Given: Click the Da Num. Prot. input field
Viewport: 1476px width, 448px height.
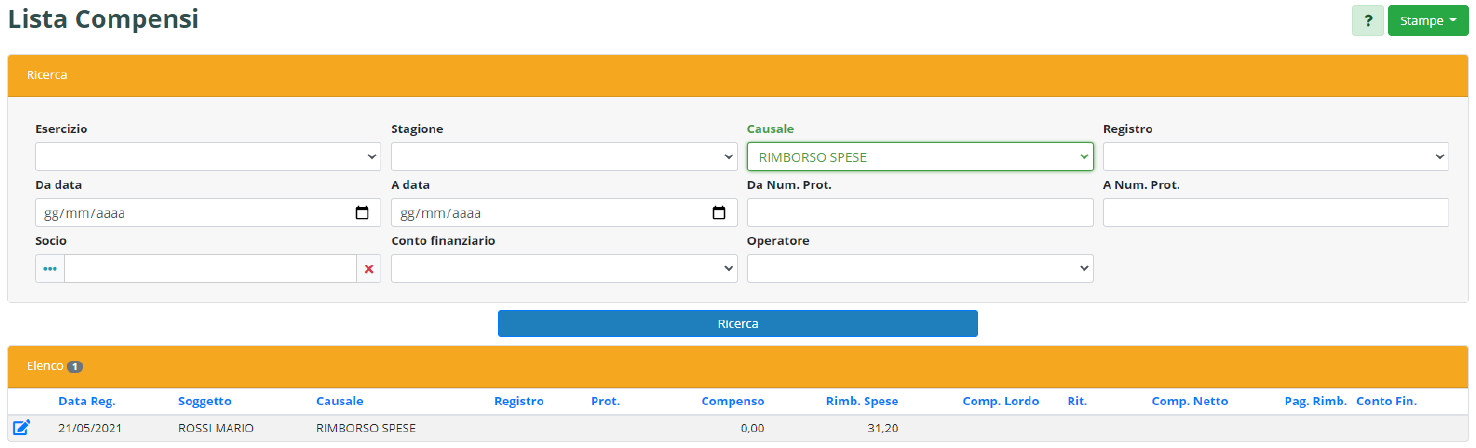Looking at the screenshot, I should pos(920,213).
